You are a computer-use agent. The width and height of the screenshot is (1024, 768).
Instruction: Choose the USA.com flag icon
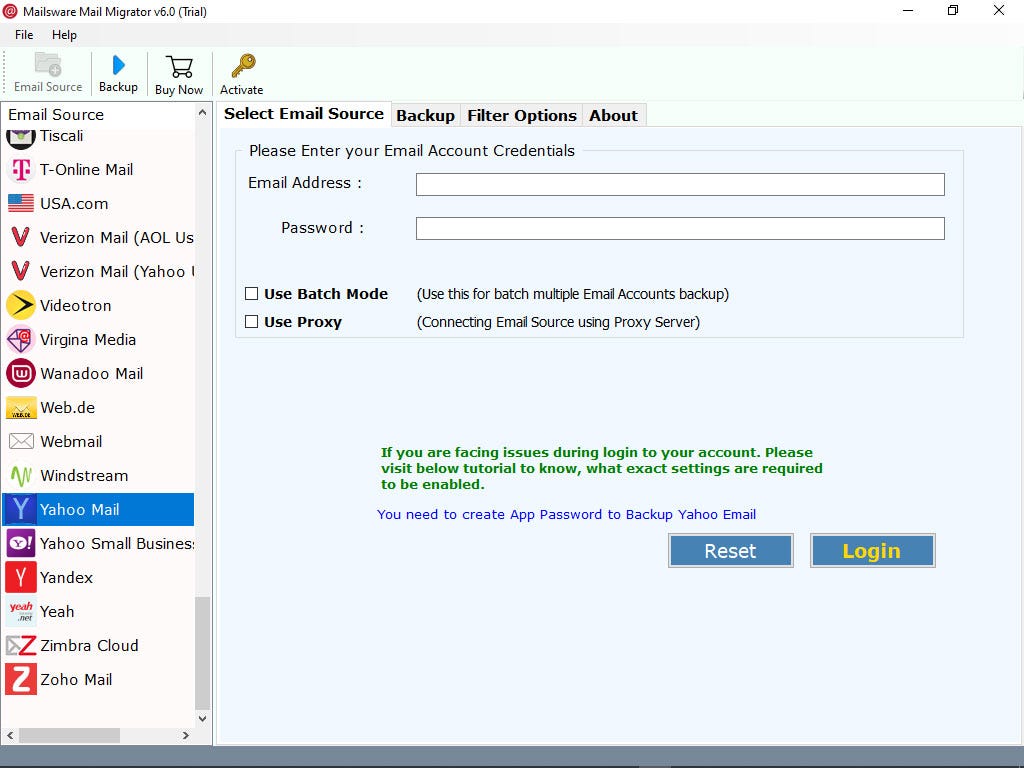(x=21, y=204)
